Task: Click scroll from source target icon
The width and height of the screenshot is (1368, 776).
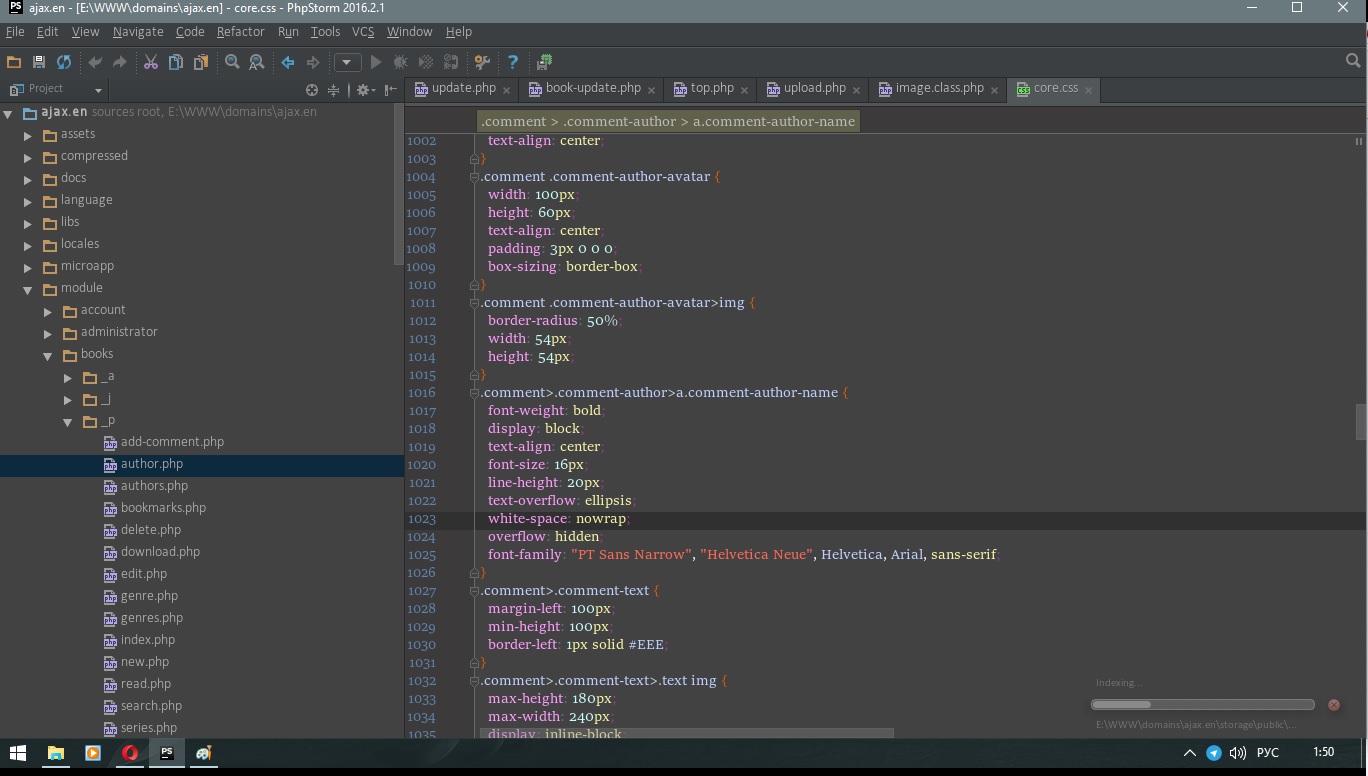Action: point(312,90)
